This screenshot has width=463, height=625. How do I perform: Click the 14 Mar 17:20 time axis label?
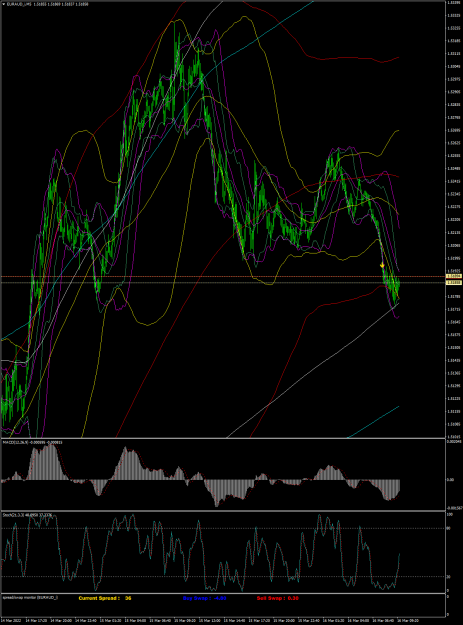coord(35,621)
